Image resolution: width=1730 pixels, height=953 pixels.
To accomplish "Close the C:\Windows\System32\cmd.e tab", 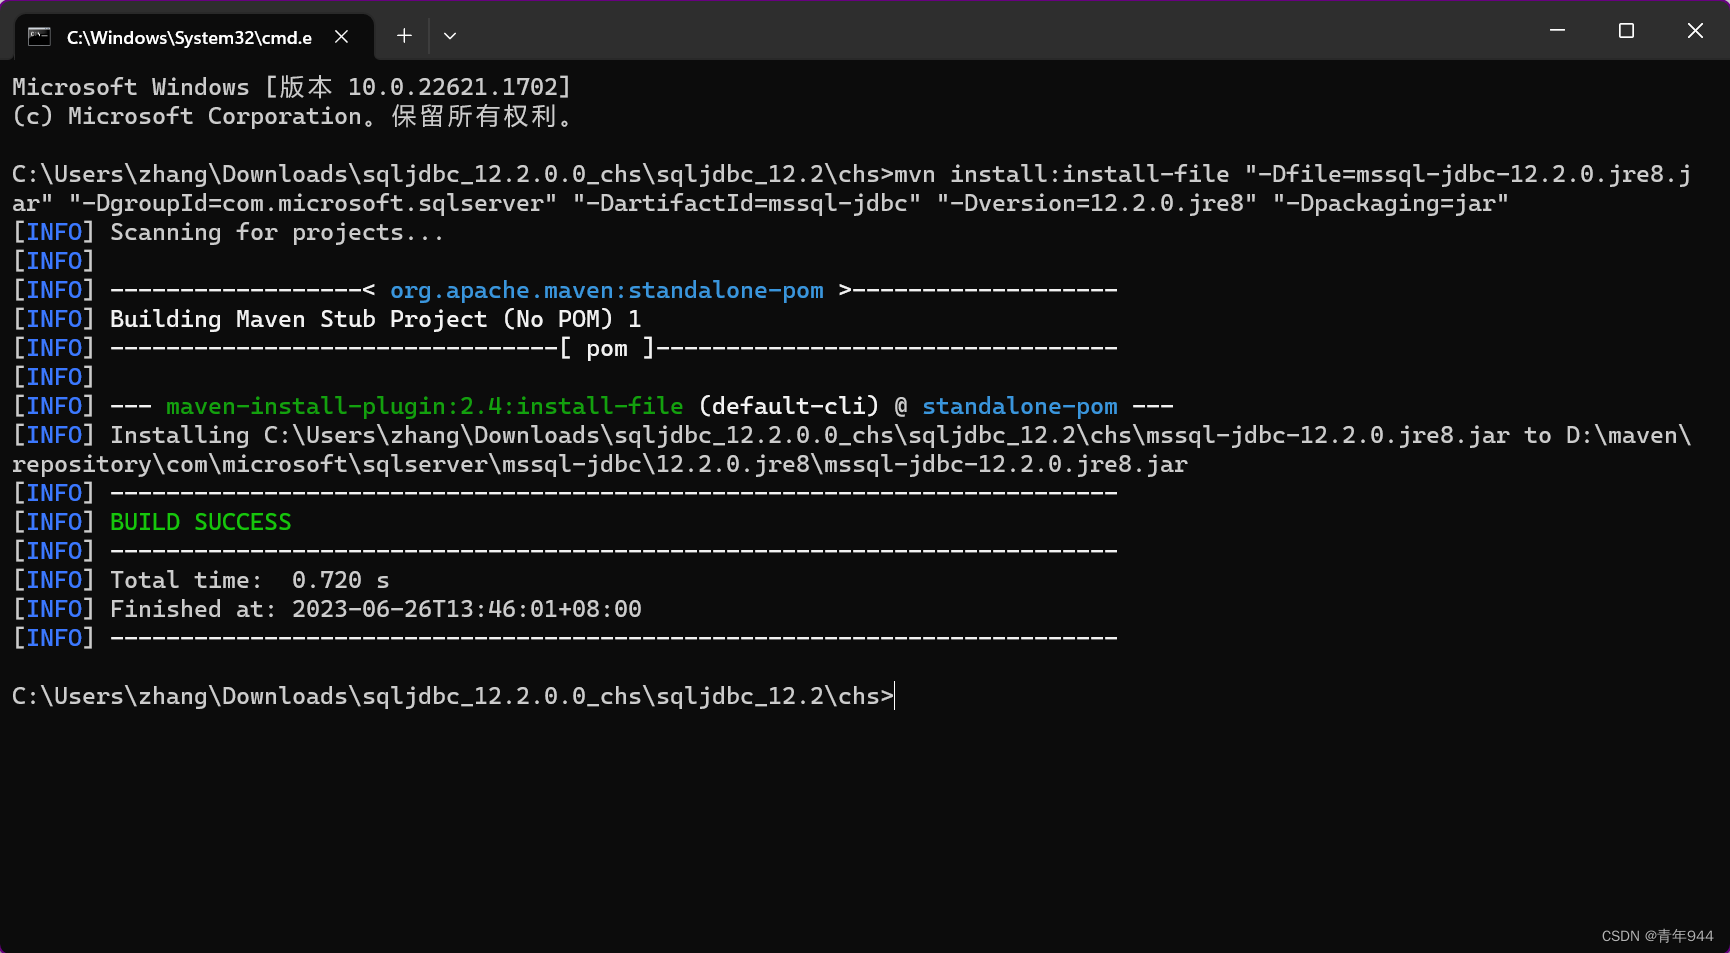I will coord(341,36).
